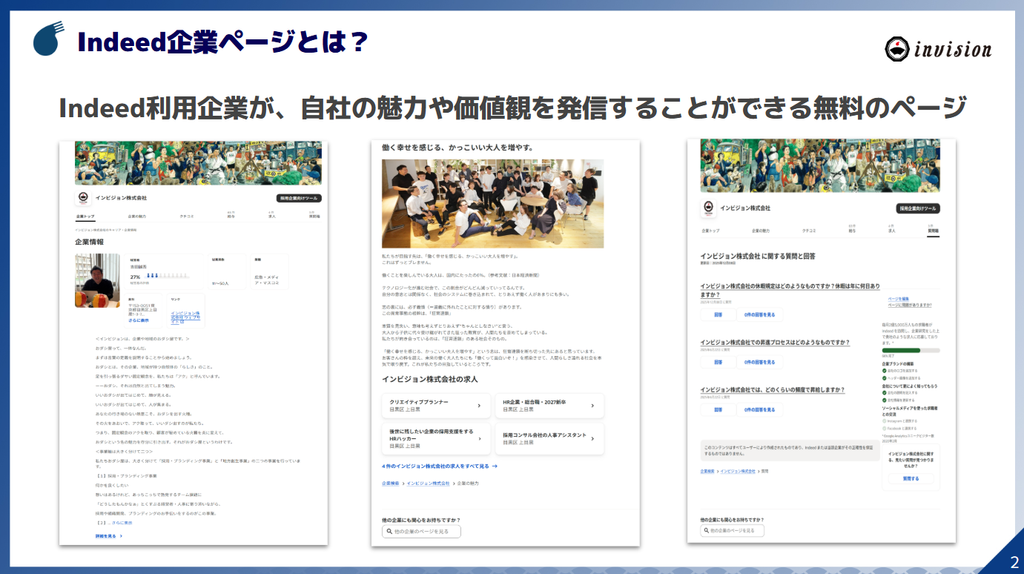Click company search field in middle screenshot

421,532
